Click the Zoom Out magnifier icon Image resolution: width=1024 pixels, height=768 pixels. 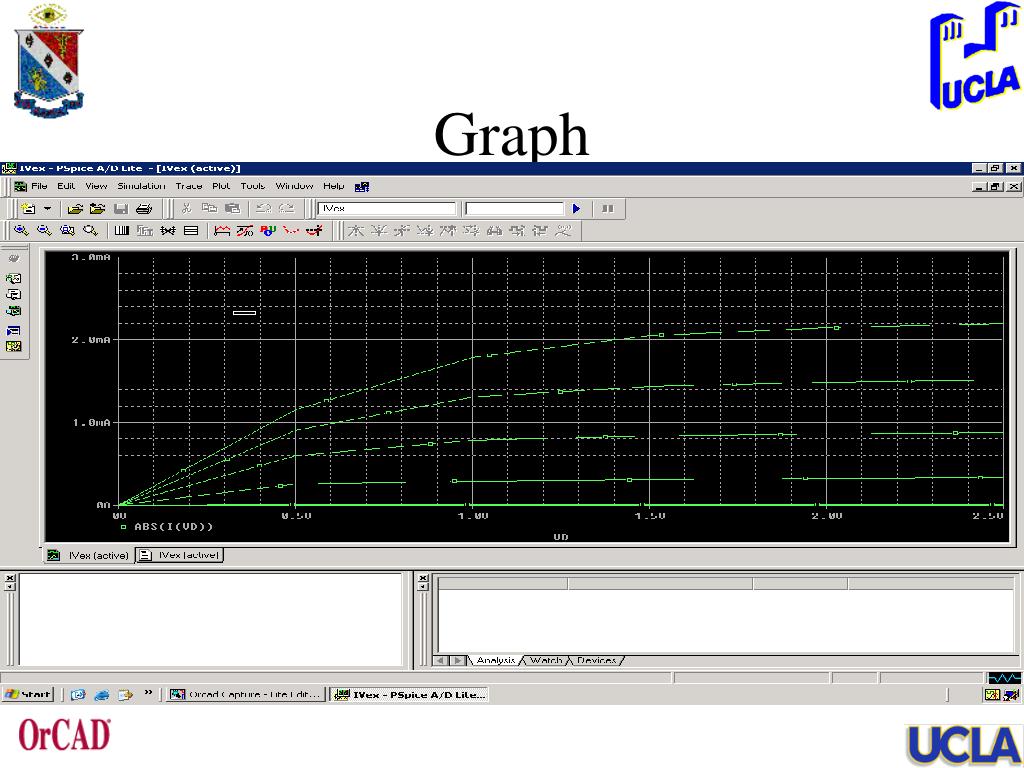click(44, 230)
